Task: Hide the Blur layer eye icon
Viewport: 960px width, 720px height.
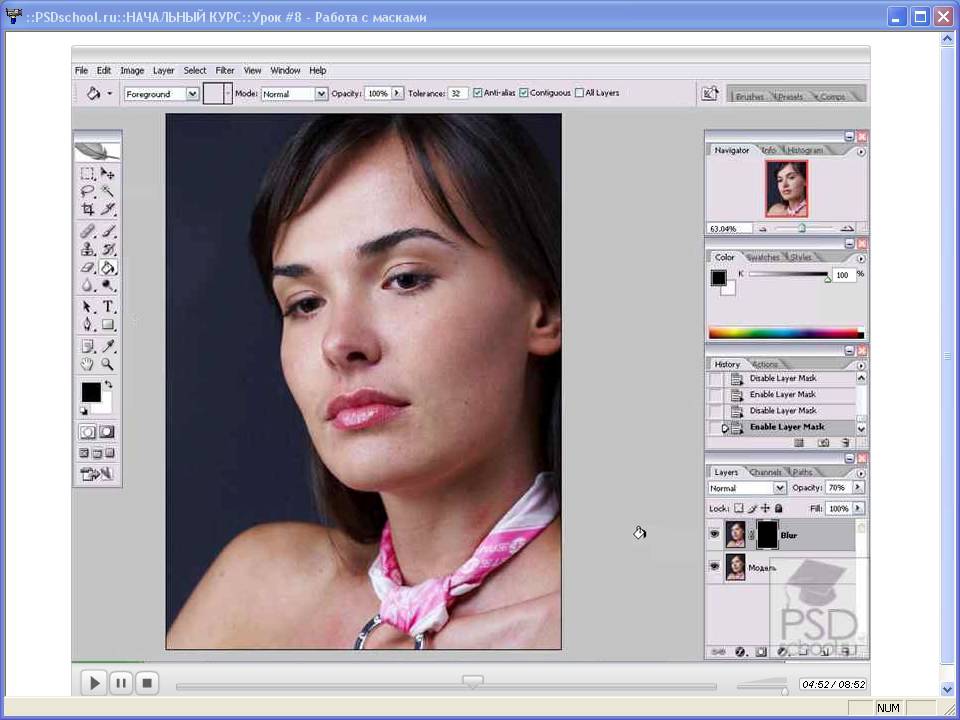Action: [x=714, y=534]
